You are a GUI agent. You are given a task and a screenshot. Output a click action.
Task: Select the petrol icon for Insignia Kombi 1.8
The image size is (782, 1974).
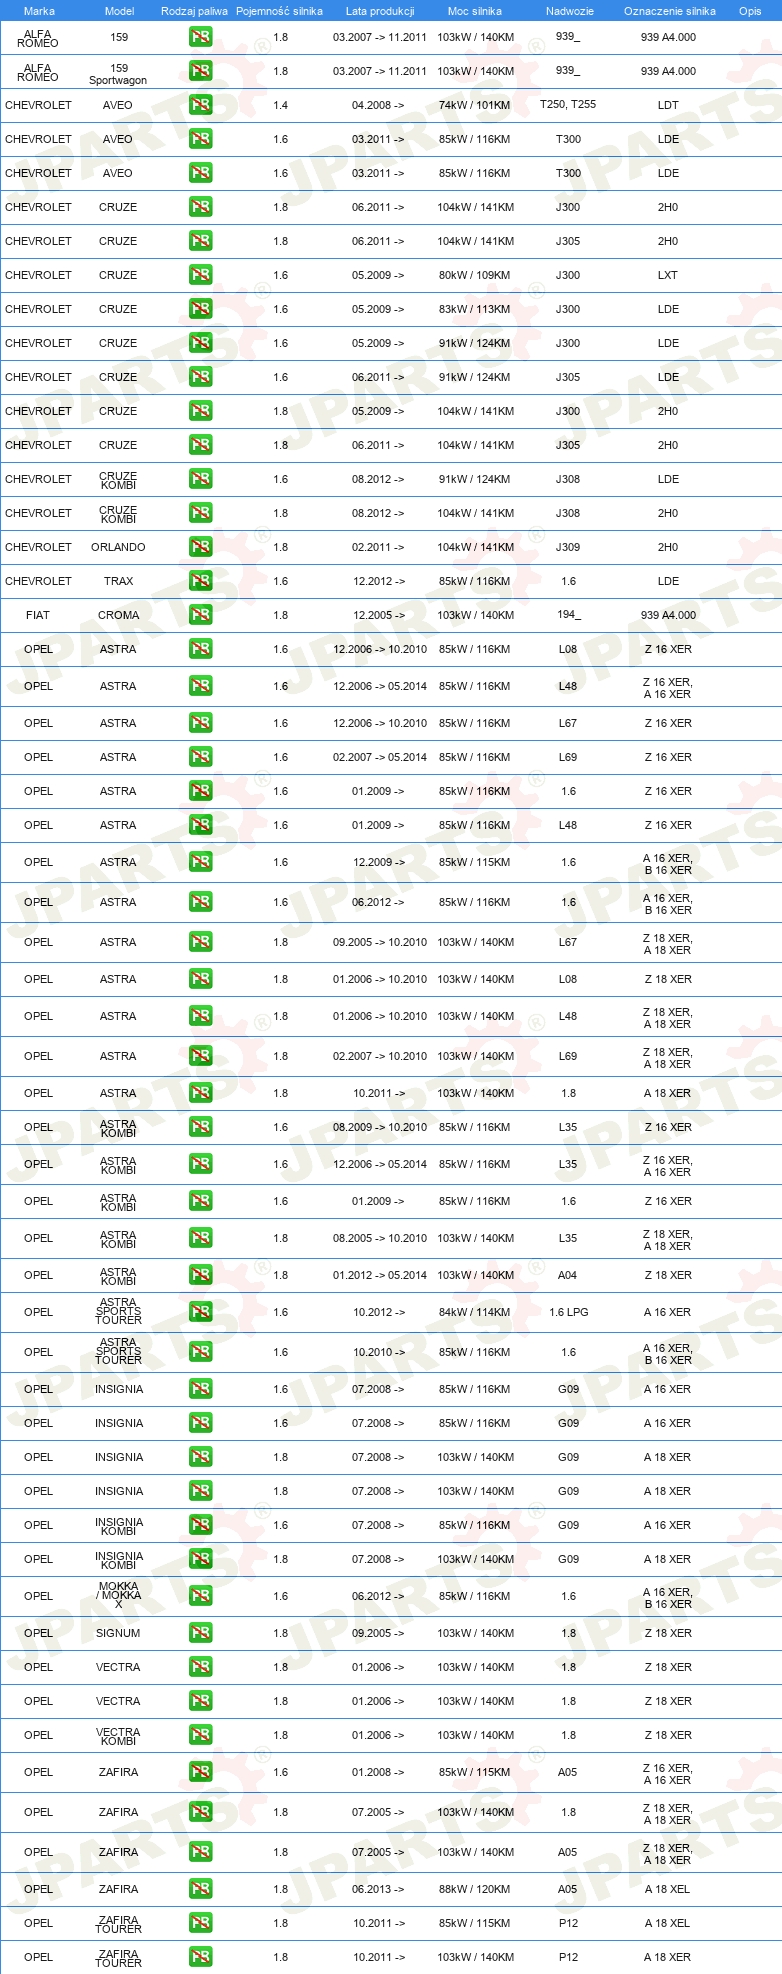coord(200,1559)
